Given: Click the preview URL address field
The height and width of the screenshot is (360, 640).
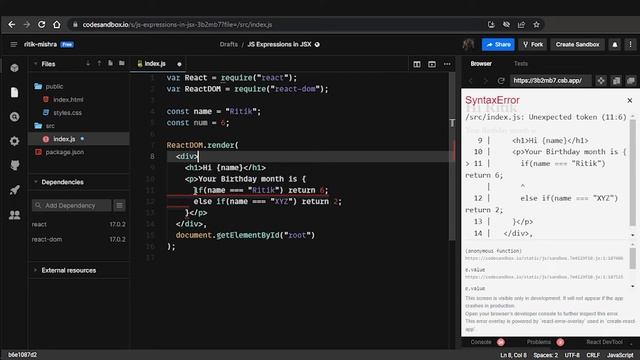Looking at the screenshot, I should pos(550,81).
